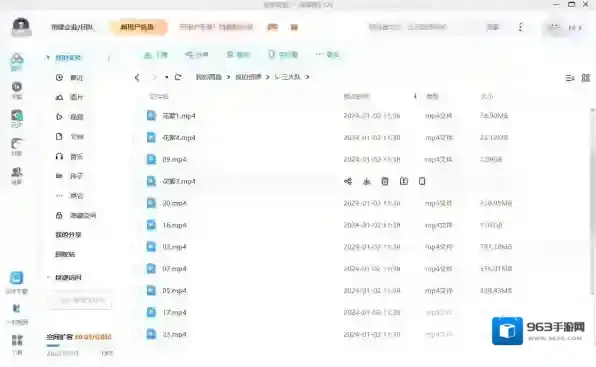Tick the checkbox for 03.mp4

[137, 247]
